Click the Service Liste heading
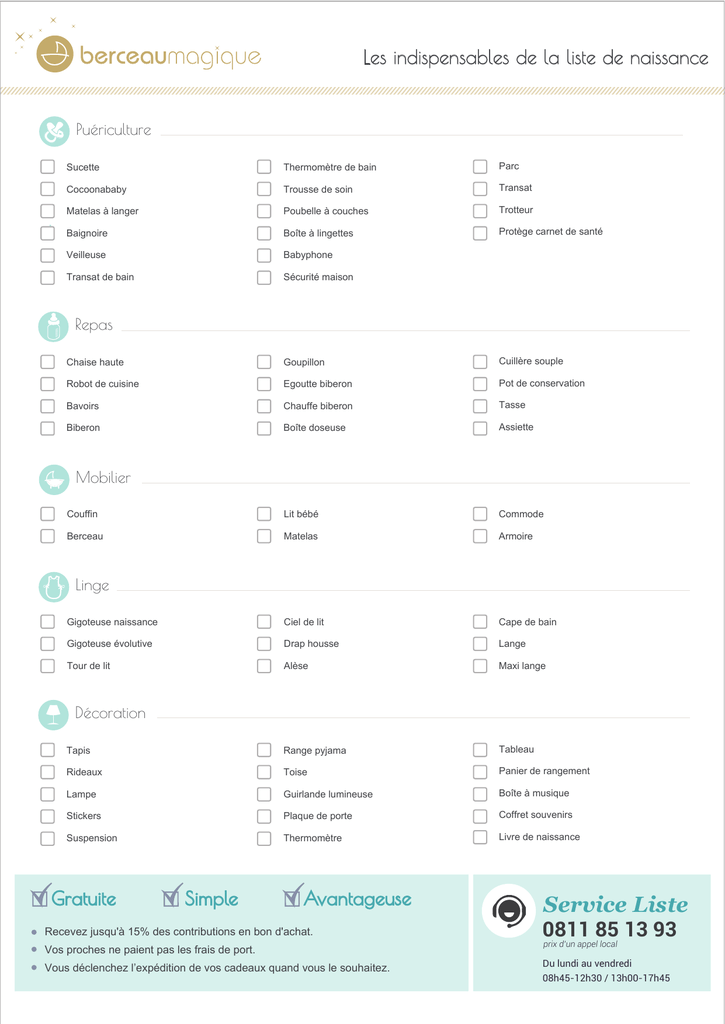The width and height of the screenshot is (725, 1024). coord(615,904)
